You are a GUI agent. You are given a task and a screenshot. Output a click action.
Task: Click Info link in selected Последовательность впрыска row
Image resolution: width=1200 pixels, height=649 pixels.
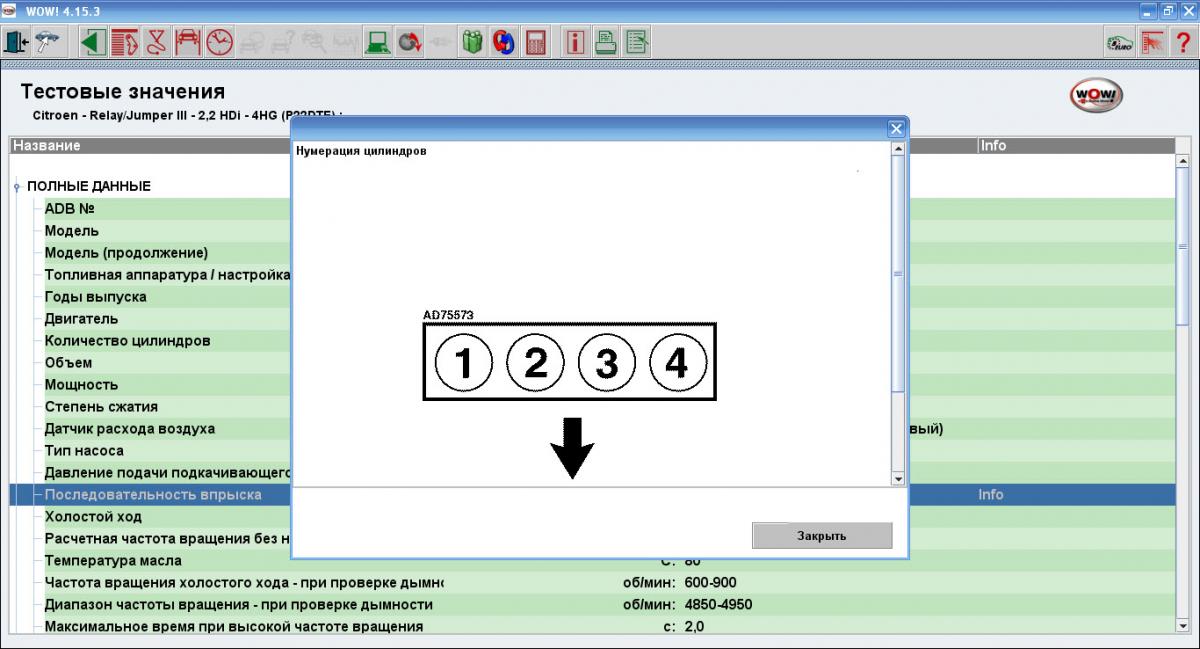[991, 495]
